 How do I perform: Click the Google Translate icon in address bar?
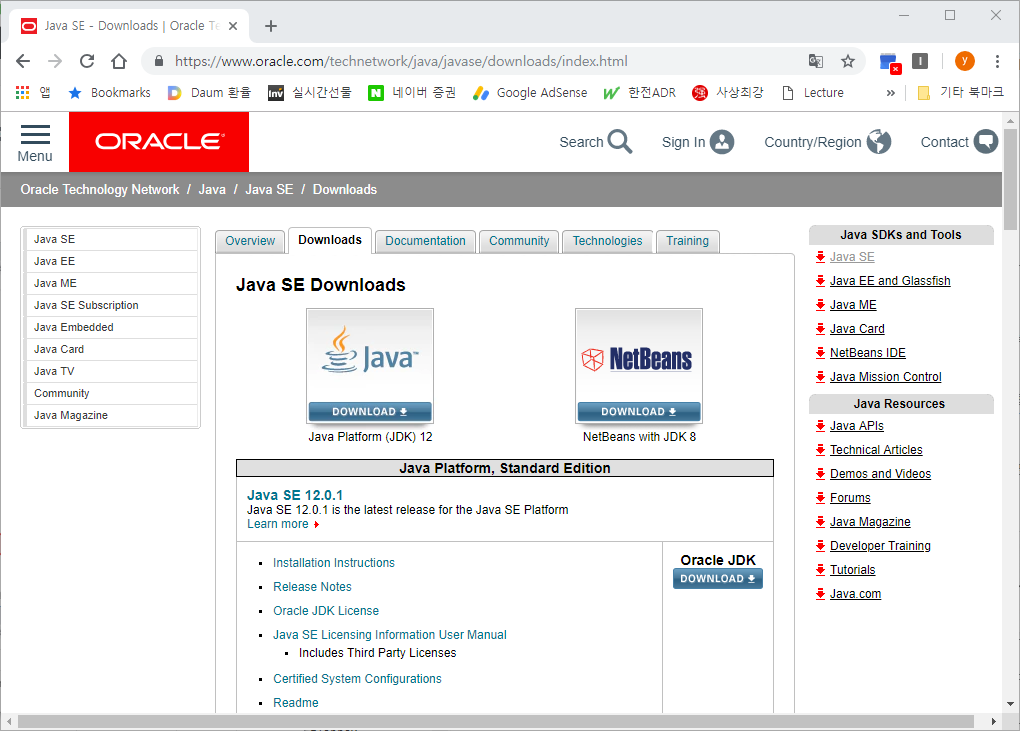tap(816, 61)
